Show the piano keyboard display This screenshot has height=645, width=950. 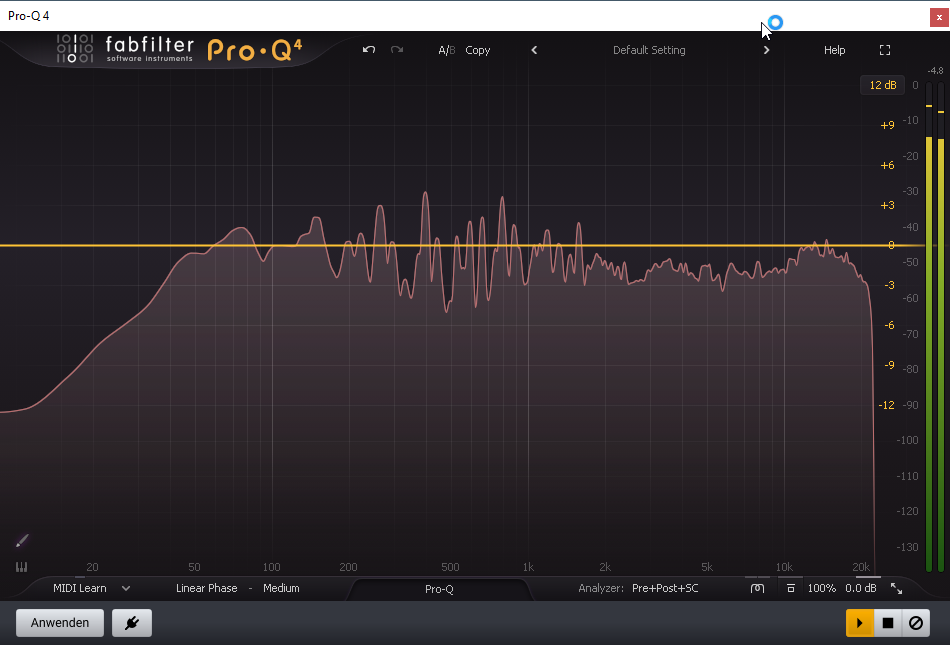pyautogui.click(x=22, y=567)
